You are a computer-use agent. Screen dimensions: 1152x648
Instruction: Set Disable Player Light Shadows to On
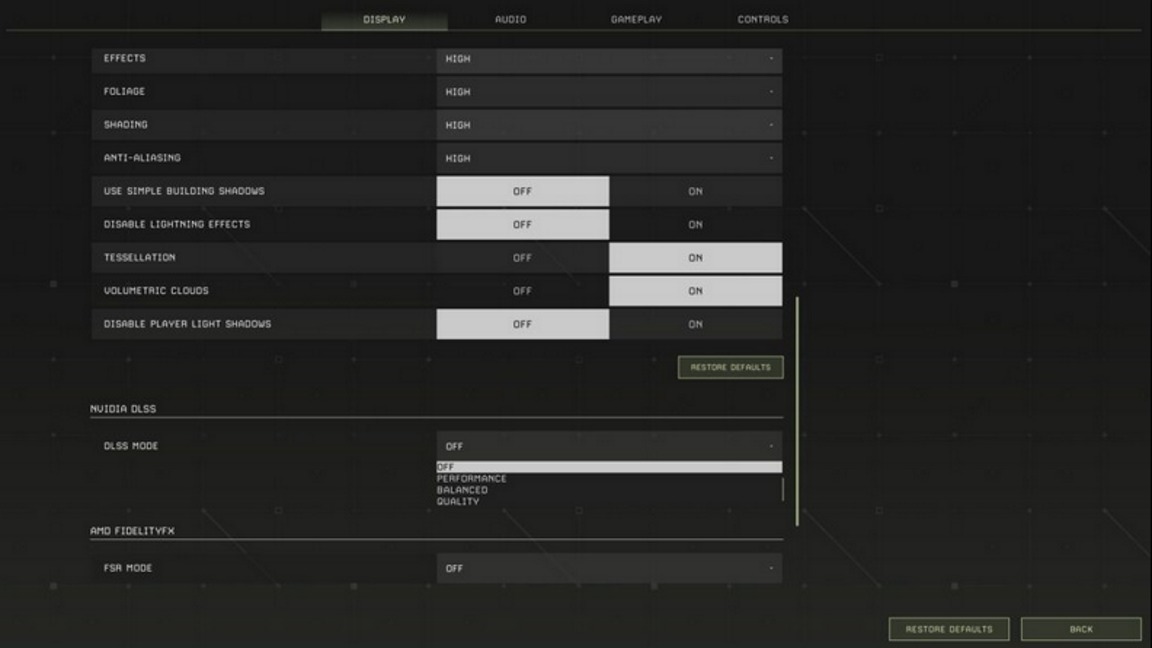pos(696,324)
